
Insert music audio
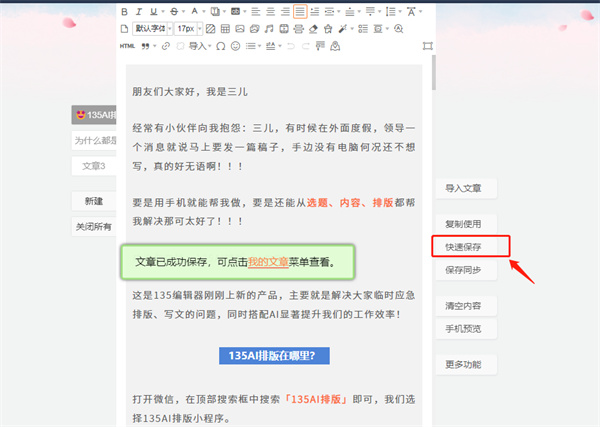269,29
